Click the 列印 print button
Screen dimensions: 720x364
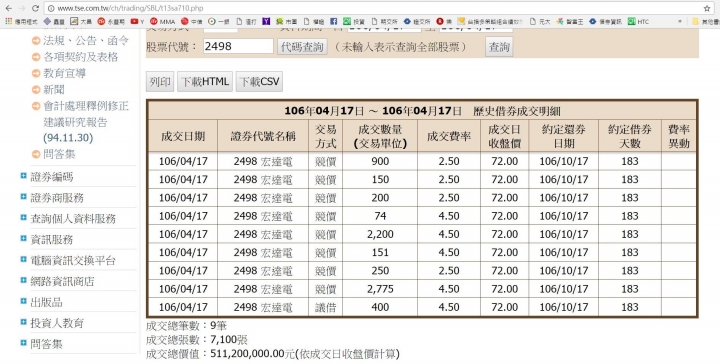point(160,82)
